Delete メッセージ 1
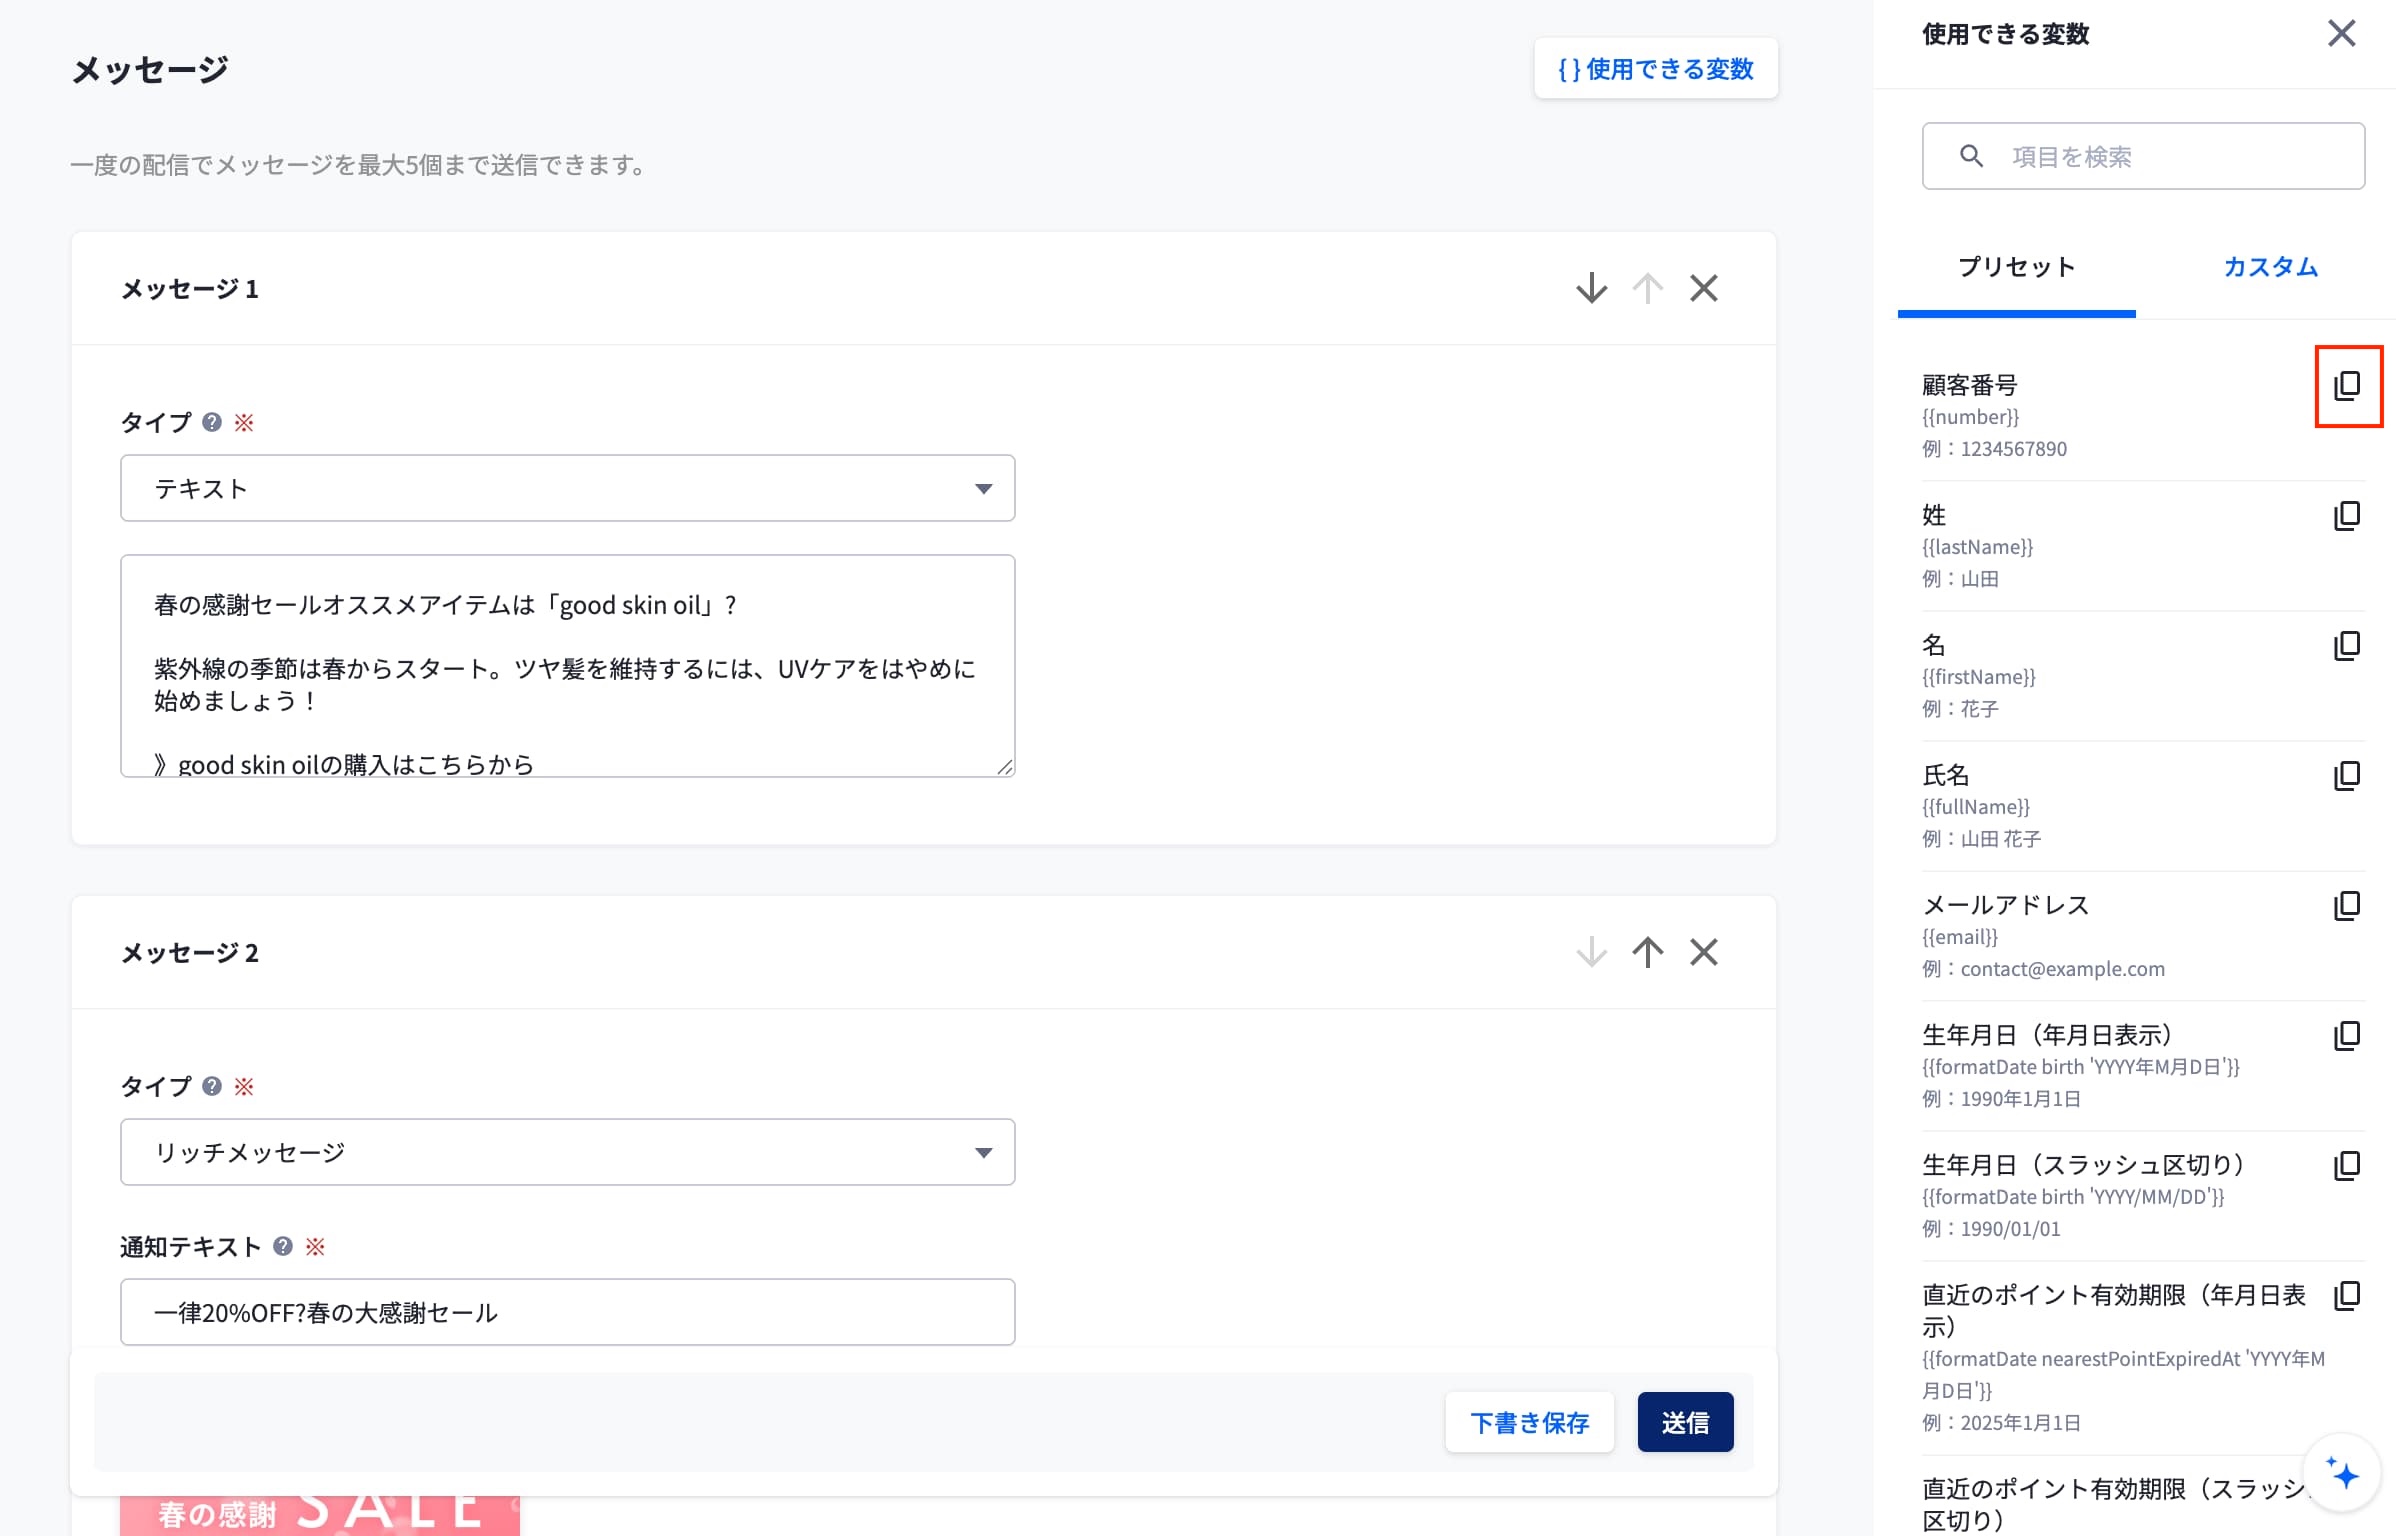This screenshot has width=2396, height=1536. coord(1704,289)
